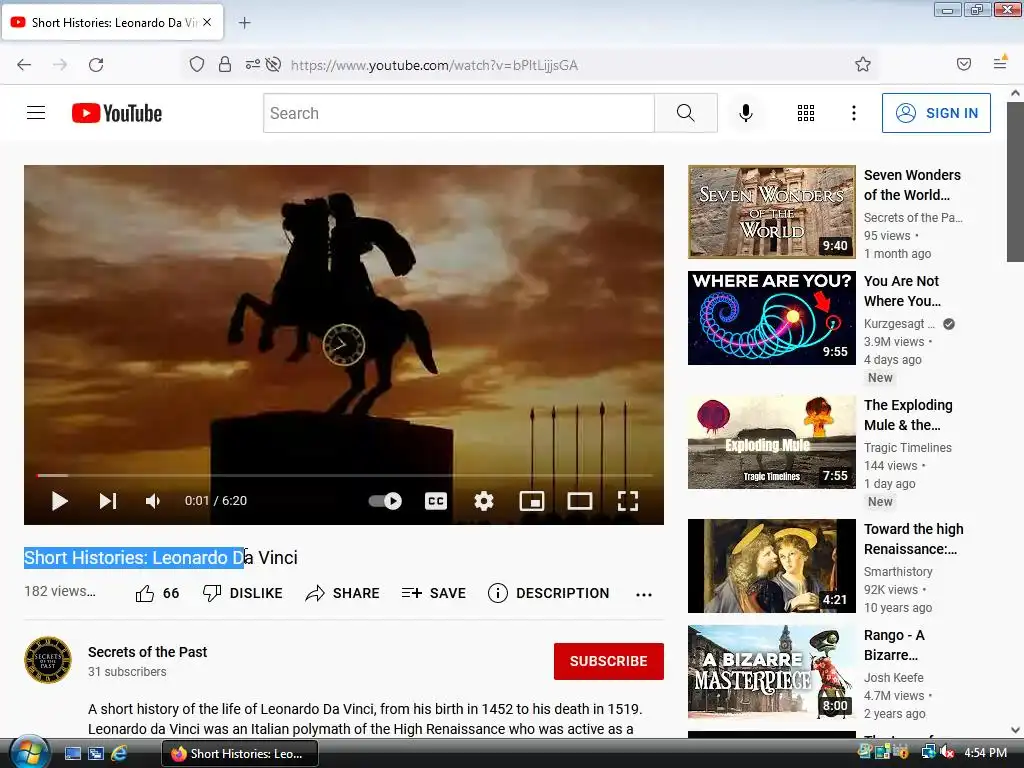This screenshot has height=768, width=1024.
Task: Open The Exploding Mule video thumbnail
Action: [771, 441]
